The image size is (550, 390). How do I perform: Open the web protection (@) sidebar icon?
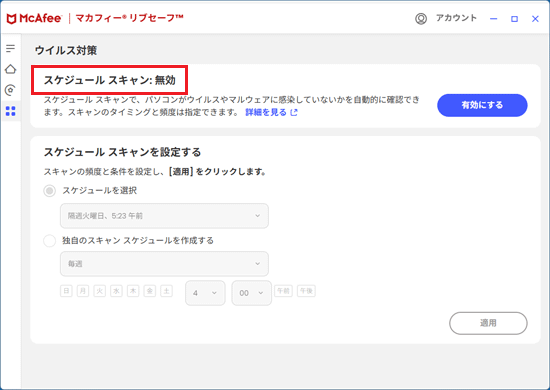11,90
